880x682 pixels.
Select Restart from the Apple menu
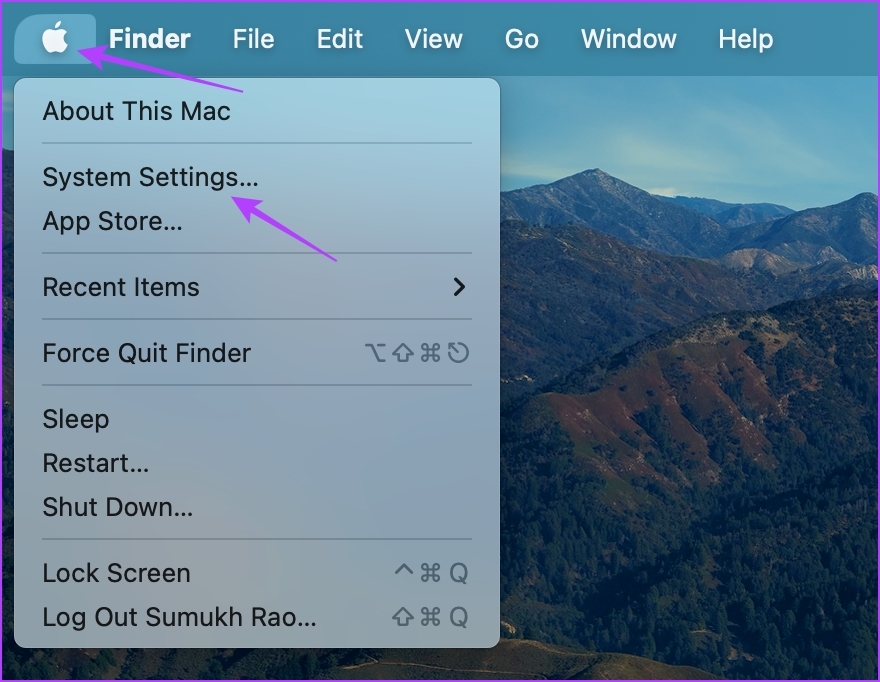(95, 463)
